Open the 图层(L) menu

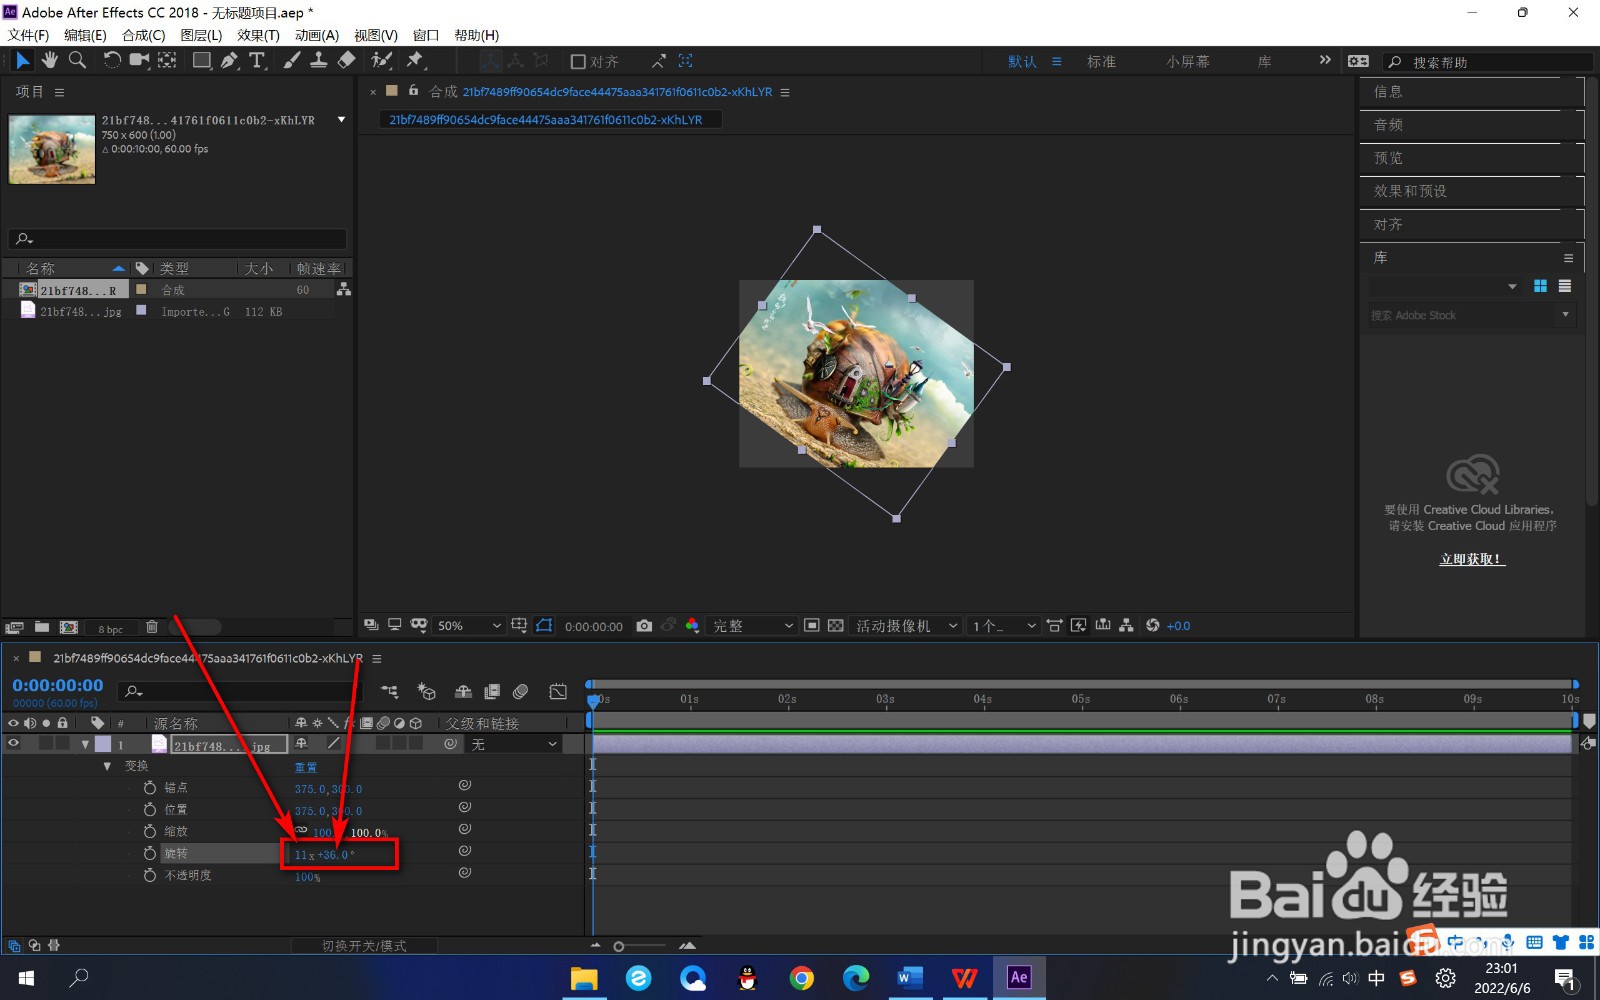[x=201, y=35]
